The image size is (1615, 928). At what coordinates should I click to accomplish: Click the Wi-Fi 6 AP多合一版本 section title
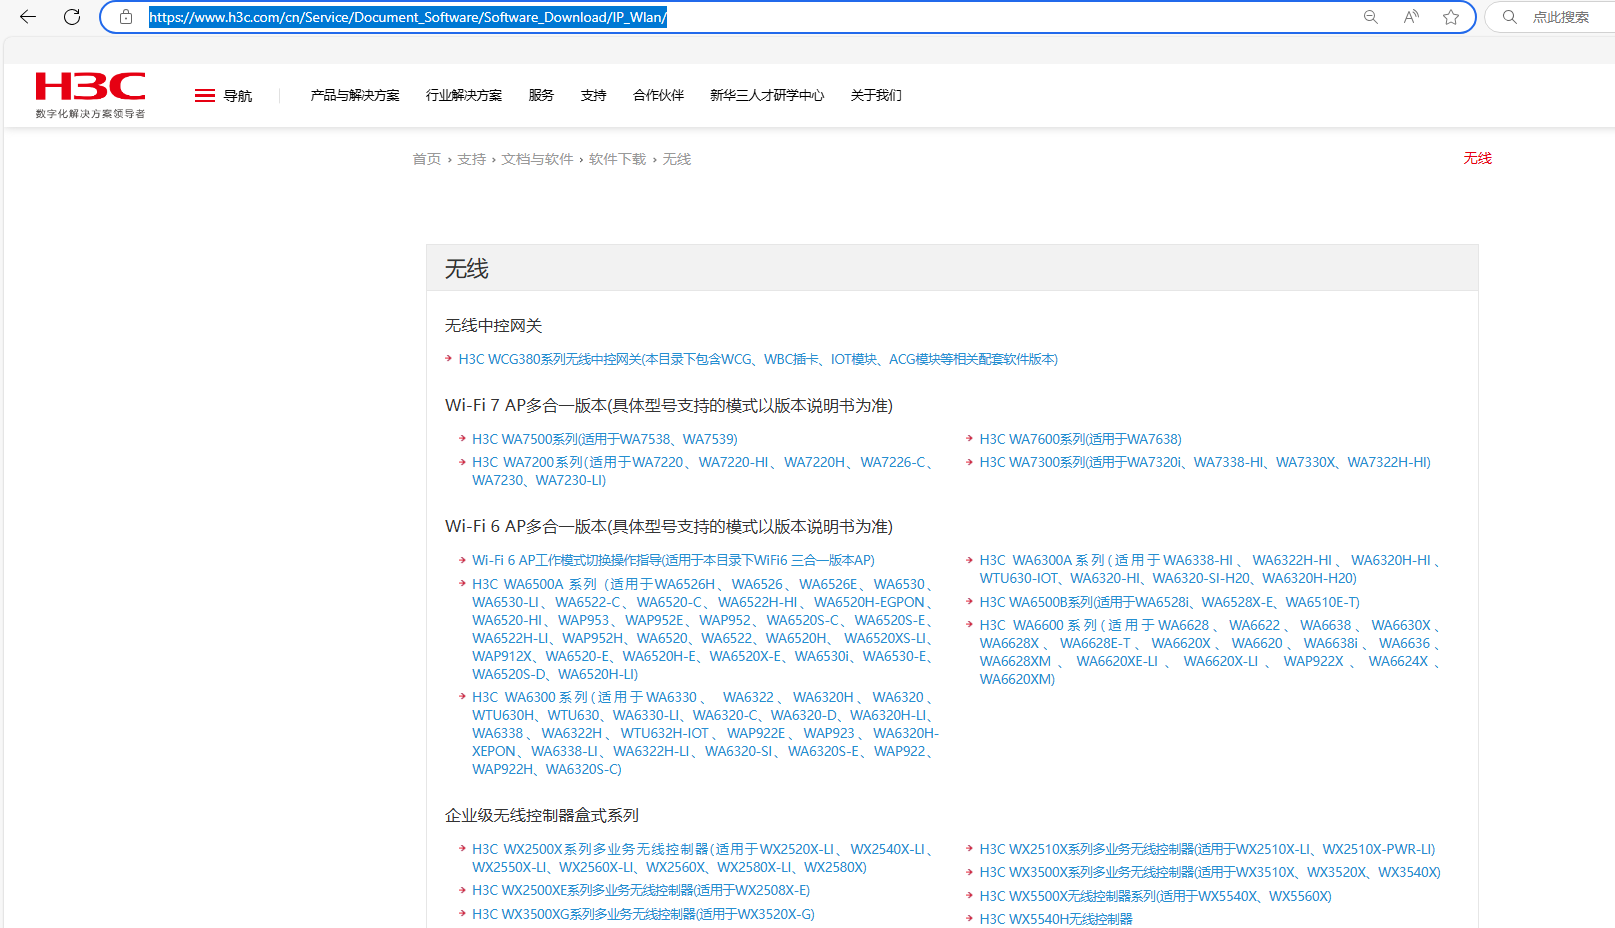(x=668, y=526)
